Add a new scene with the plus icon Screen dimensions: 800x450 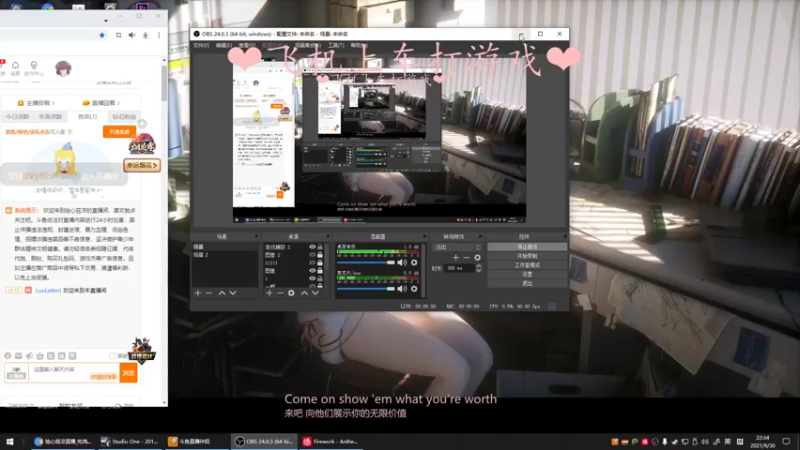(198, 293)
